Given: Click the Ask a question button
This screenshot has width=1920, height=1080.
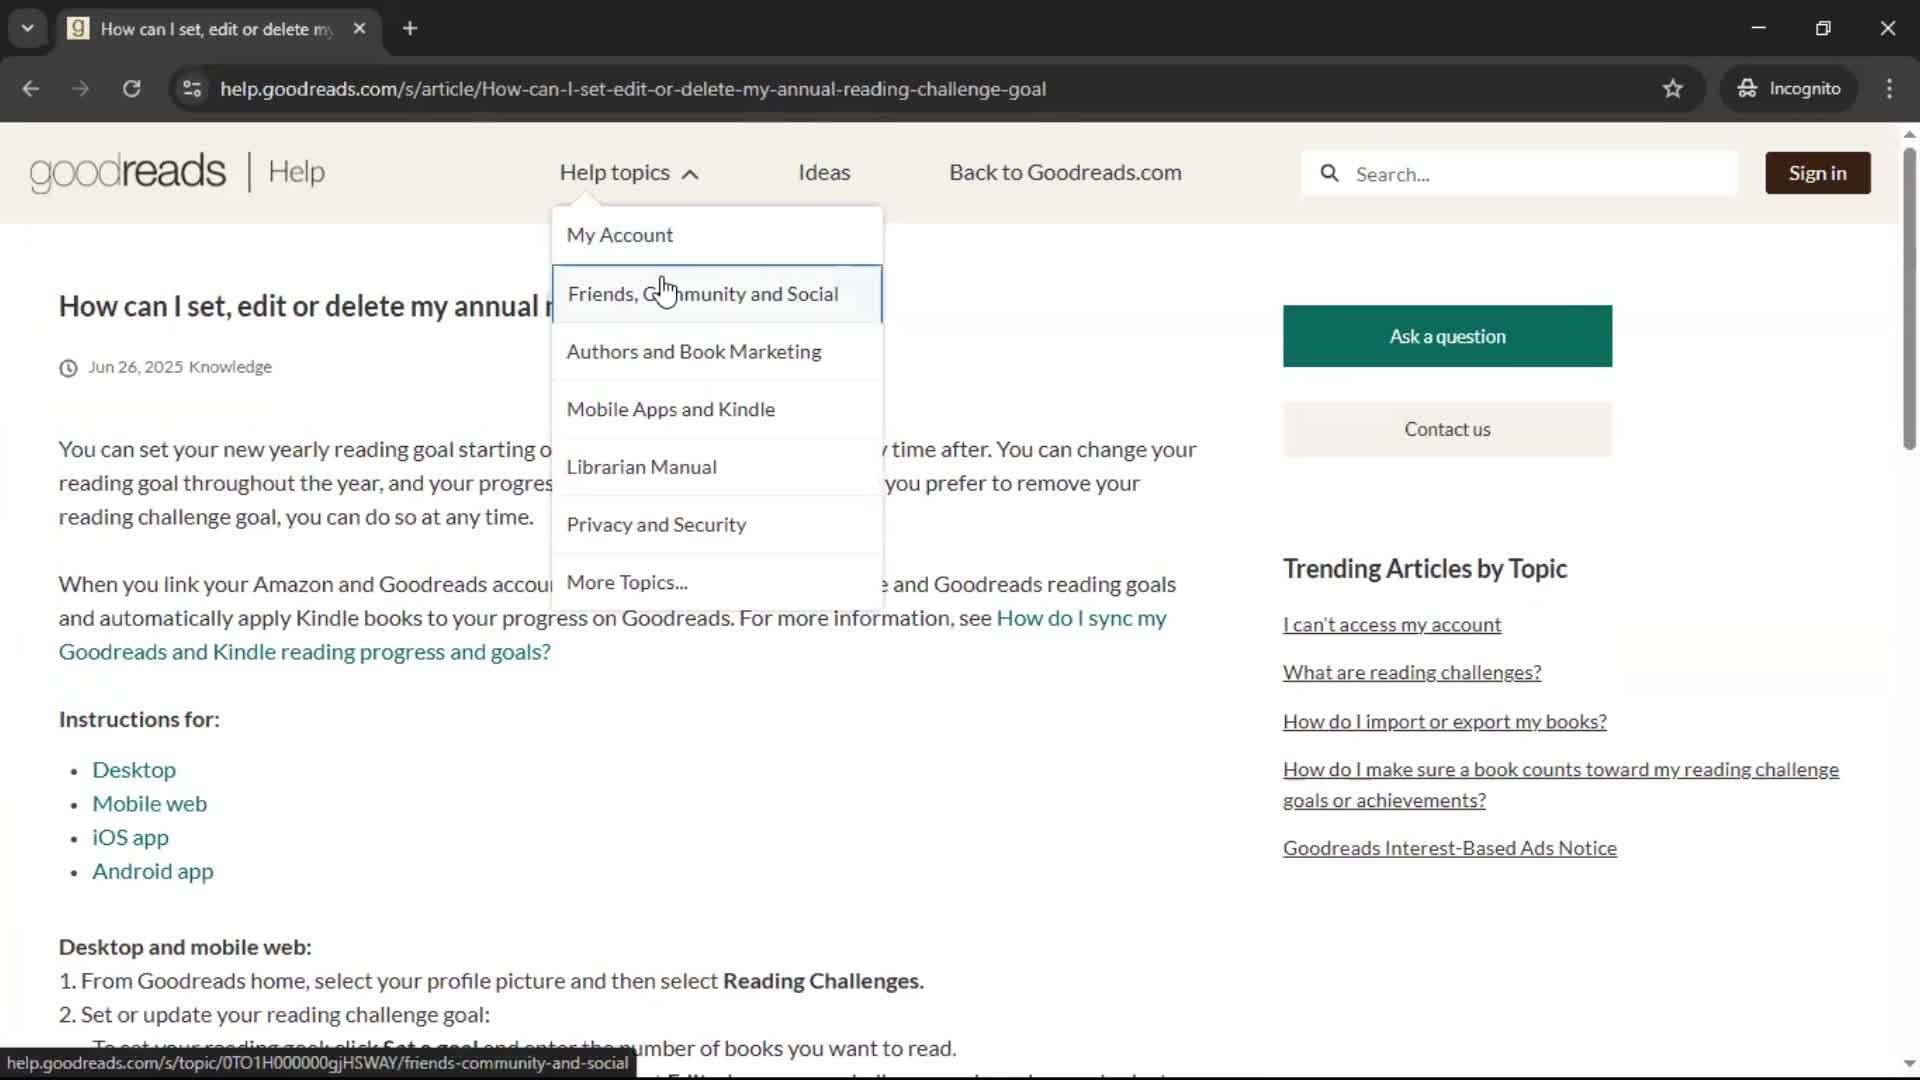Looking at the screenshot, I should click(x=1447, y=336).
